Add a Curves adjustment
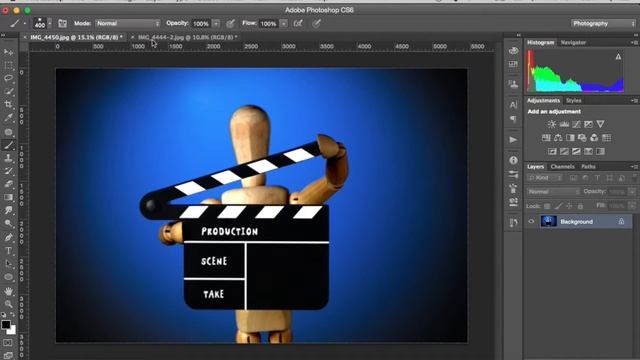This screenshot has width=640, height=360. click(576, 124)
